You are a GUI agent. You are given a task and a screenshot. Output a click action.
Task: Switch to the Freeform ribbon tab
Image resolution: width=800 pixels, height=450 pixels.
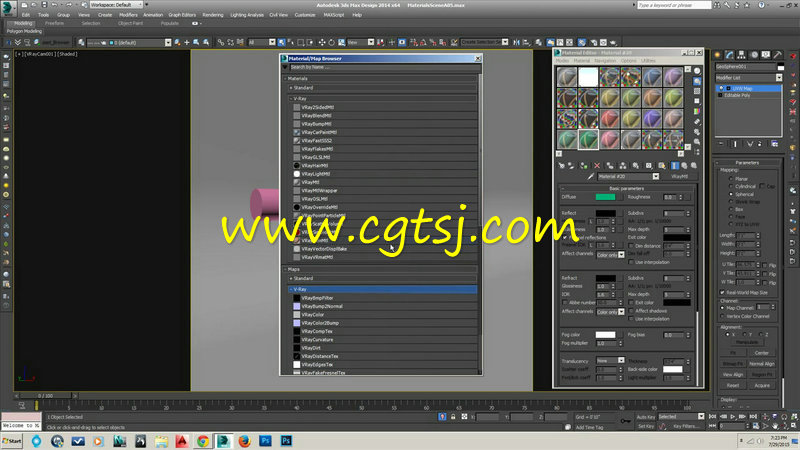(54, 23)
